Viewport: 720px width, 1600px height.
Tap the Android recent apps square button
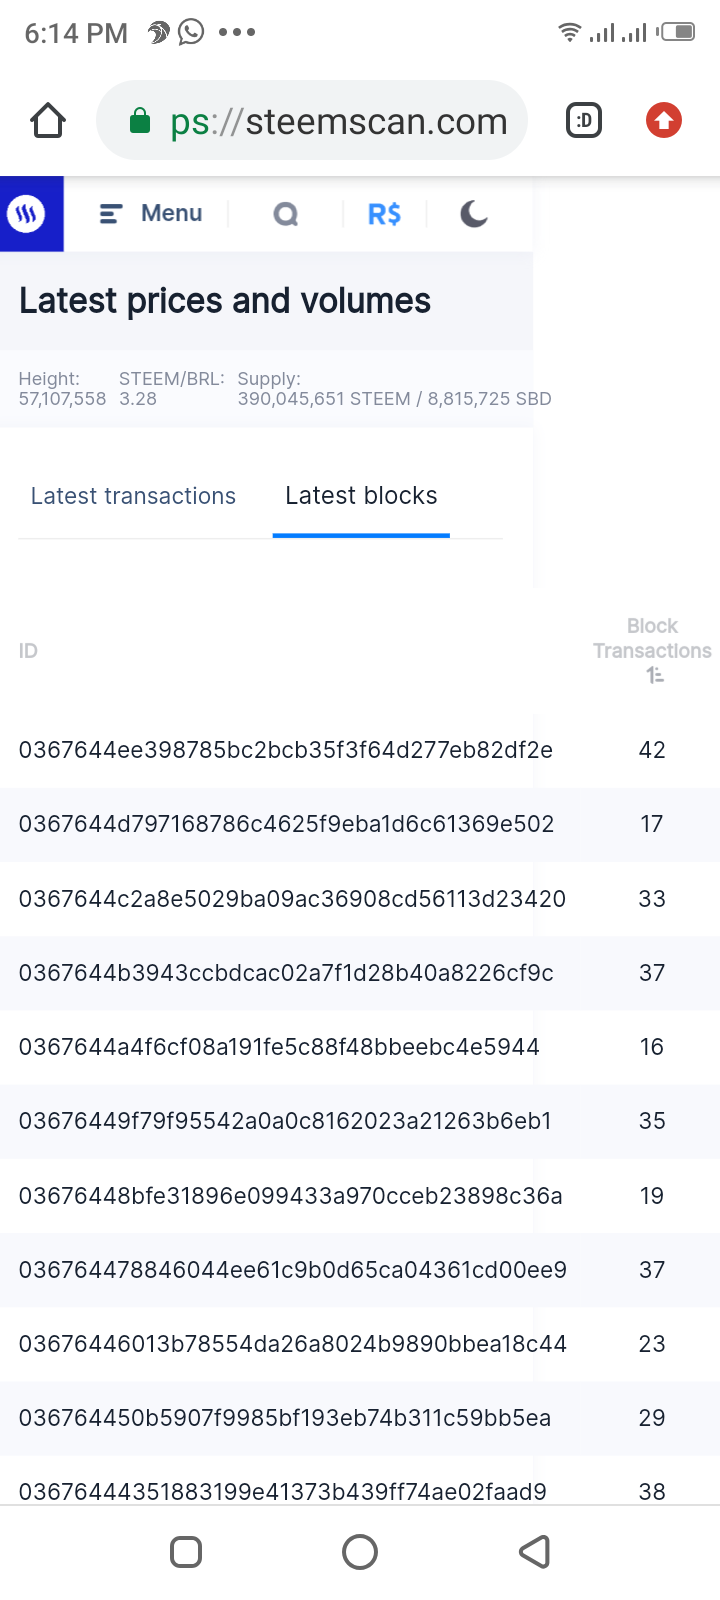click(x=186, y=1552)
